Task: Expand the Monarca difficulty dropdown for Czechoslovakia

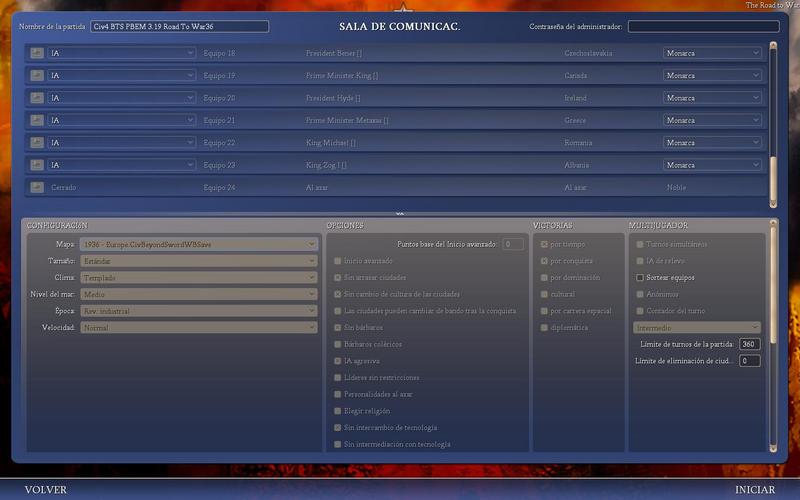Action: (712, 53)
